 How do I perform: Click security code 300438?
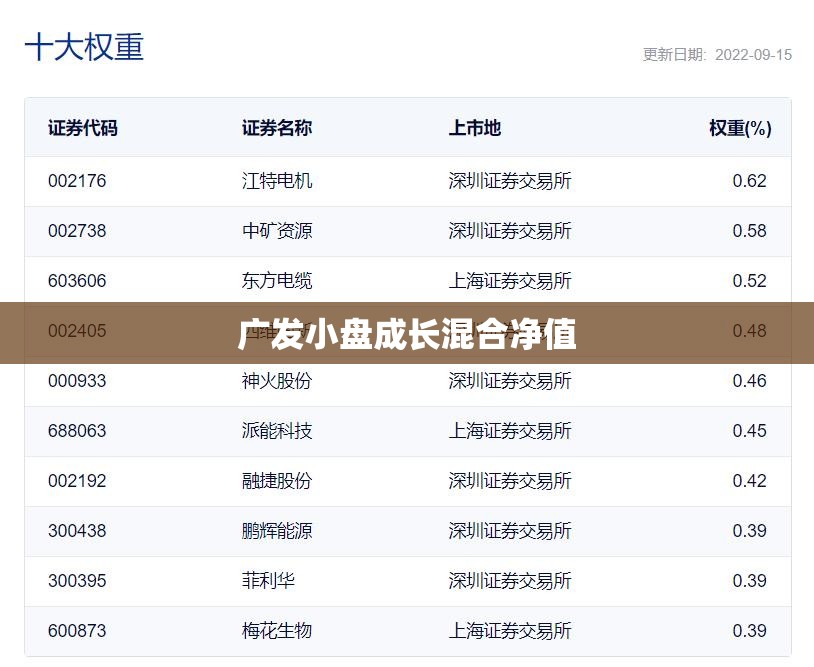click(77, 531)
